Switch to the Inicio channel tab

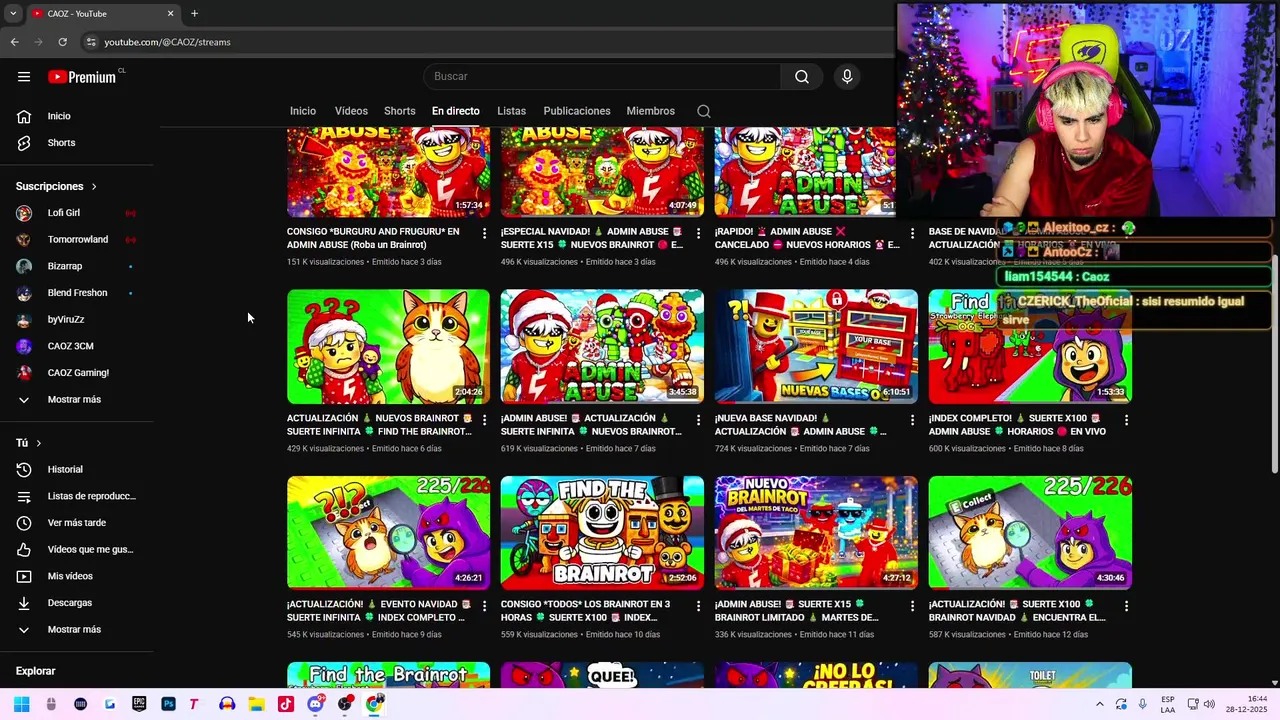[x=303, y=111]
